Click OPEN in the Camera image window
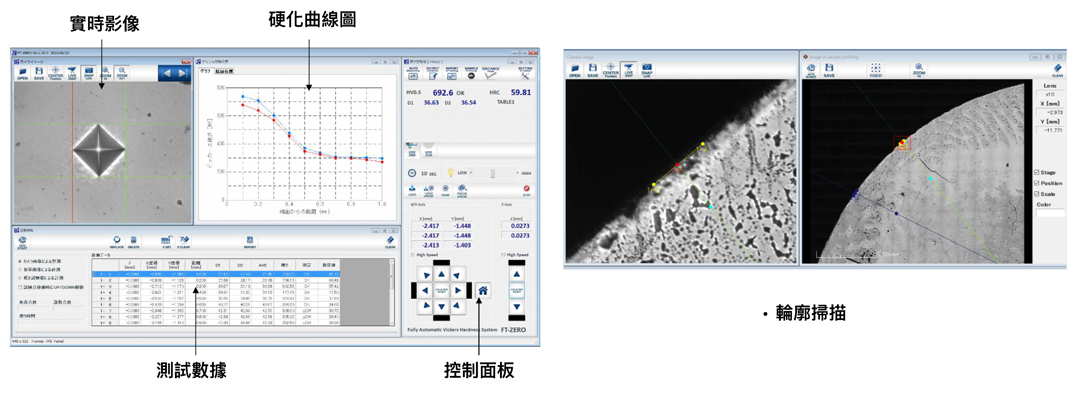Image resolution: width=1080 pixels, height=394 pixels. [x=574, y=70]
